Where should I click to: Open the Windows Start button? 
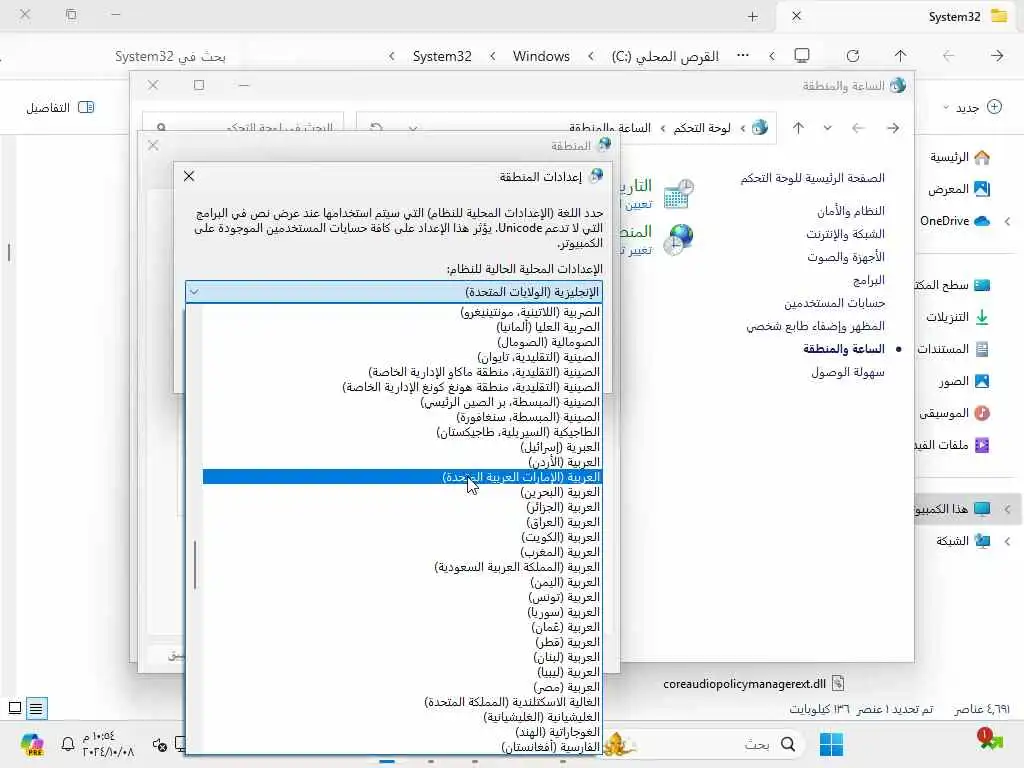[831, 744]
